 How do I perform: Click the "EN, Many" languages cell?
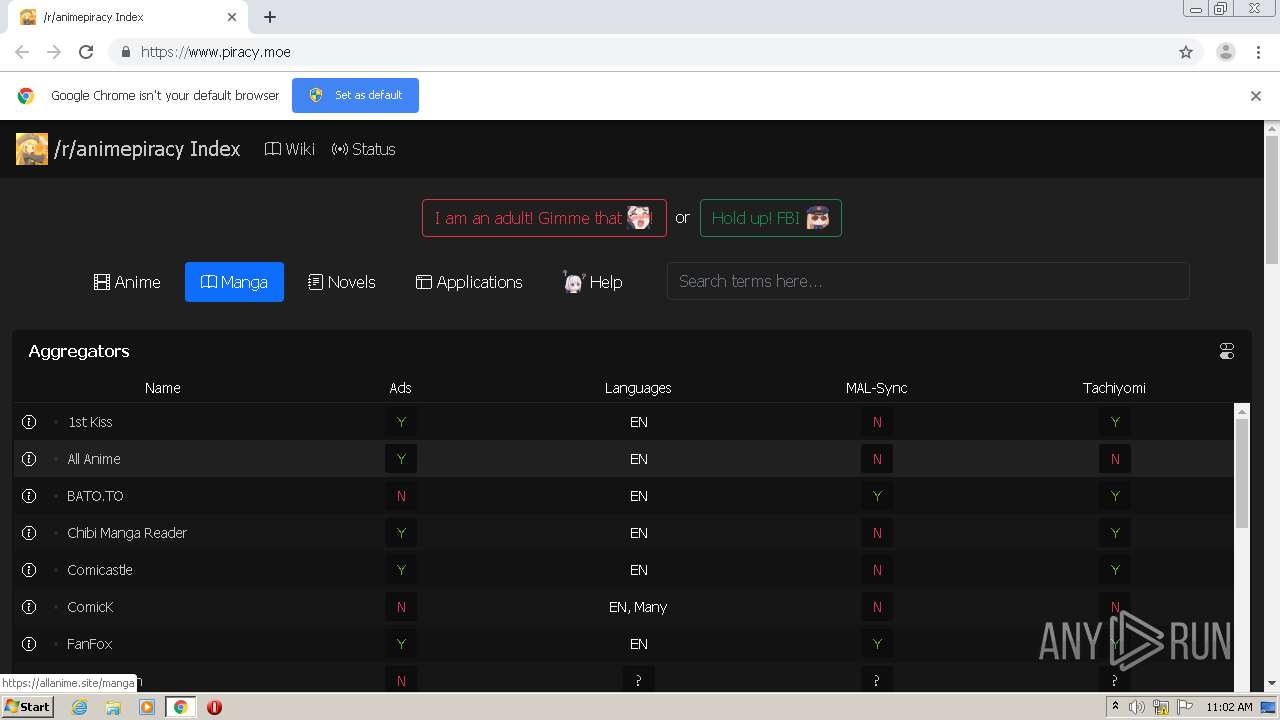pyautogui.click(x=638, y=607)
